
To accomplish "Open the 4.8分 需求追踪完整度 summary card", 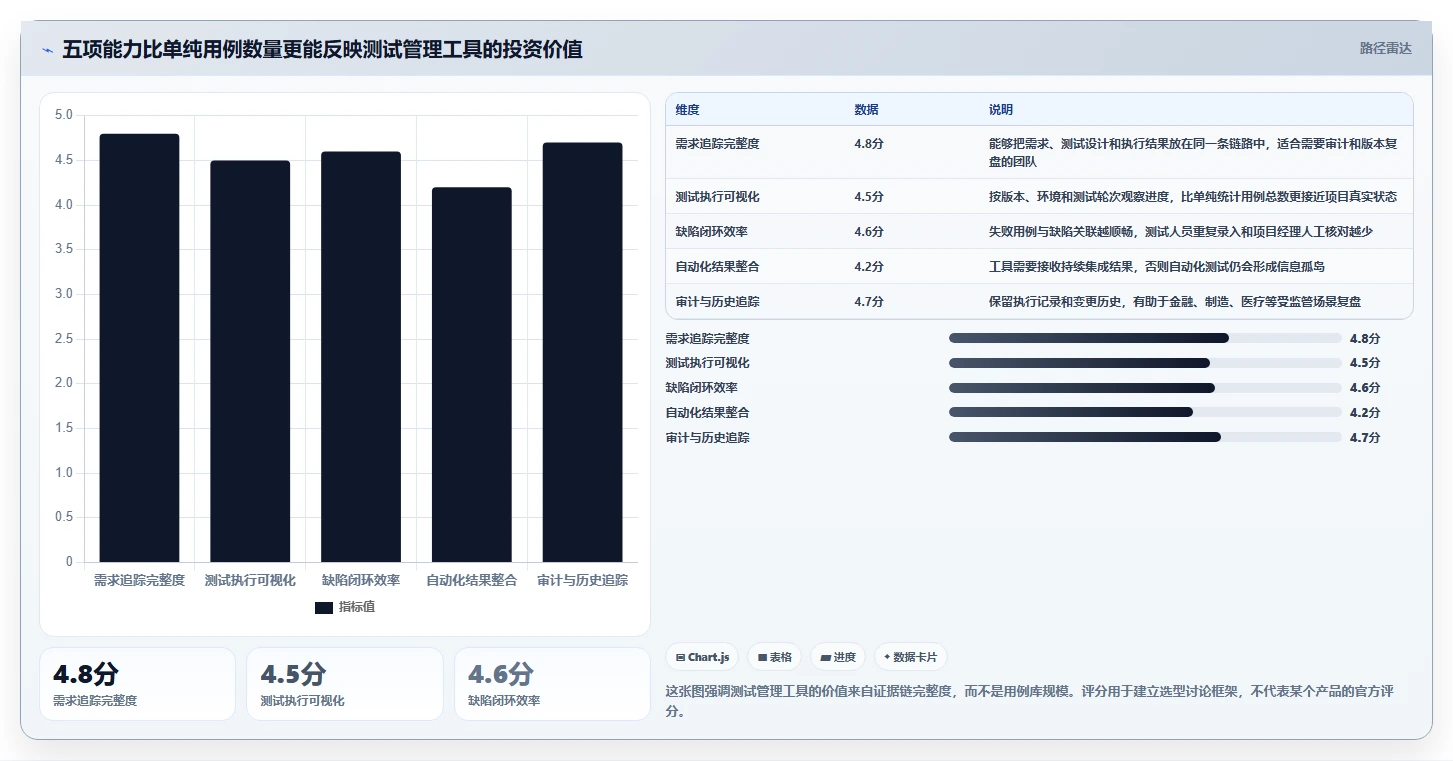I will click(138, 684).
